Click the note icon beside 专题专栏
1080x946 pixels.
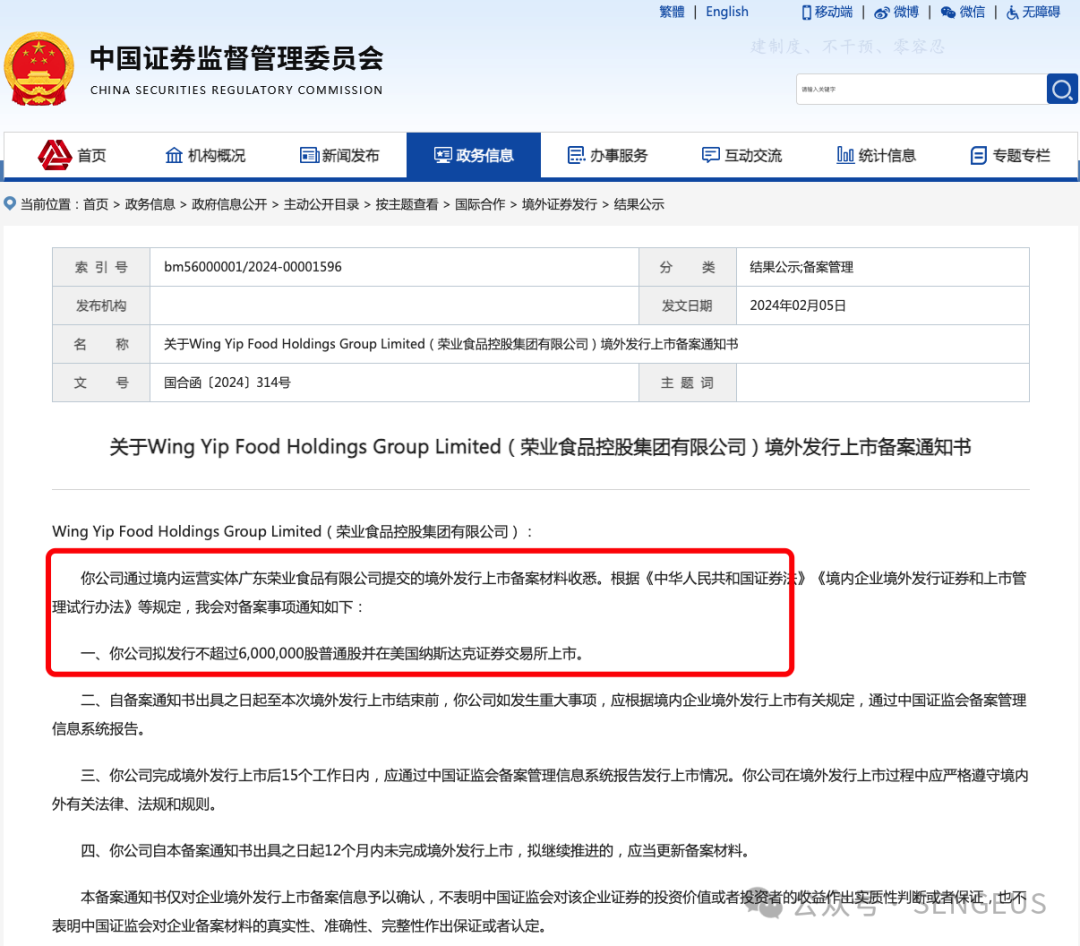coord(978,156)
